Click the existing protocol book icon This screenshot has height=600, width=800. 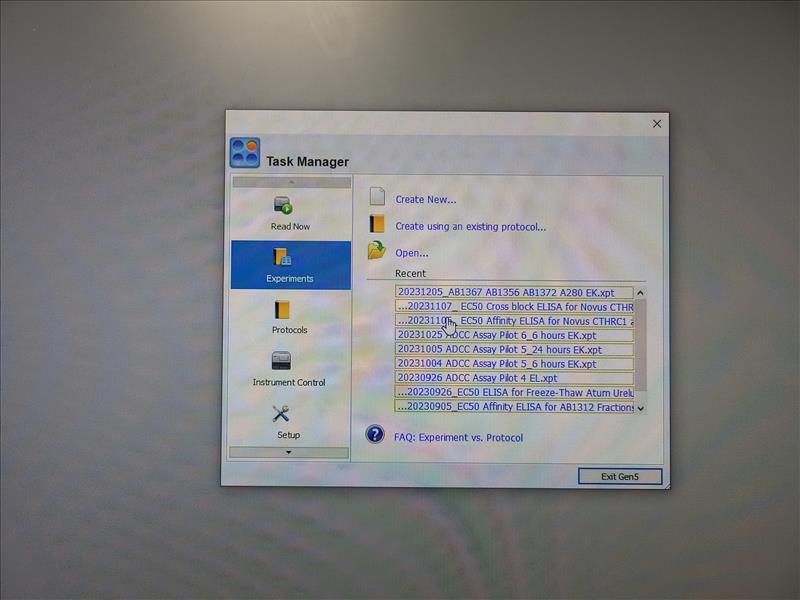(377, 225)
